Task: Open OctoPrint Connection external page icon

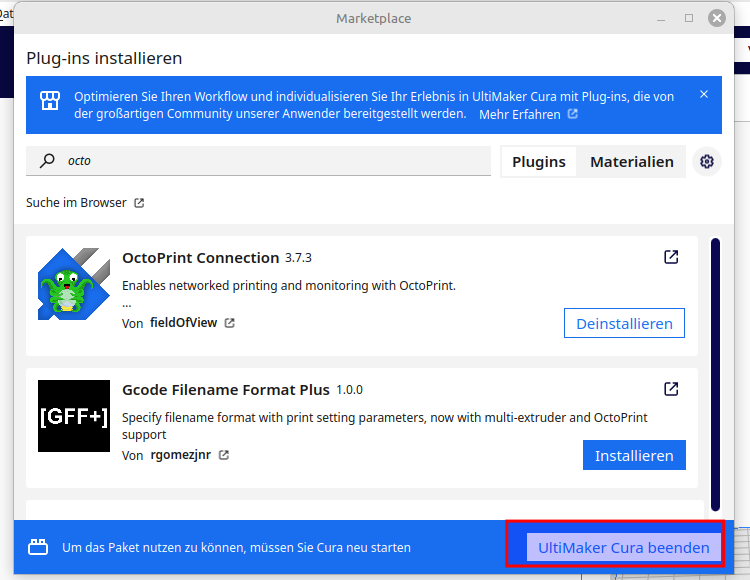Action: coord(671,257)
